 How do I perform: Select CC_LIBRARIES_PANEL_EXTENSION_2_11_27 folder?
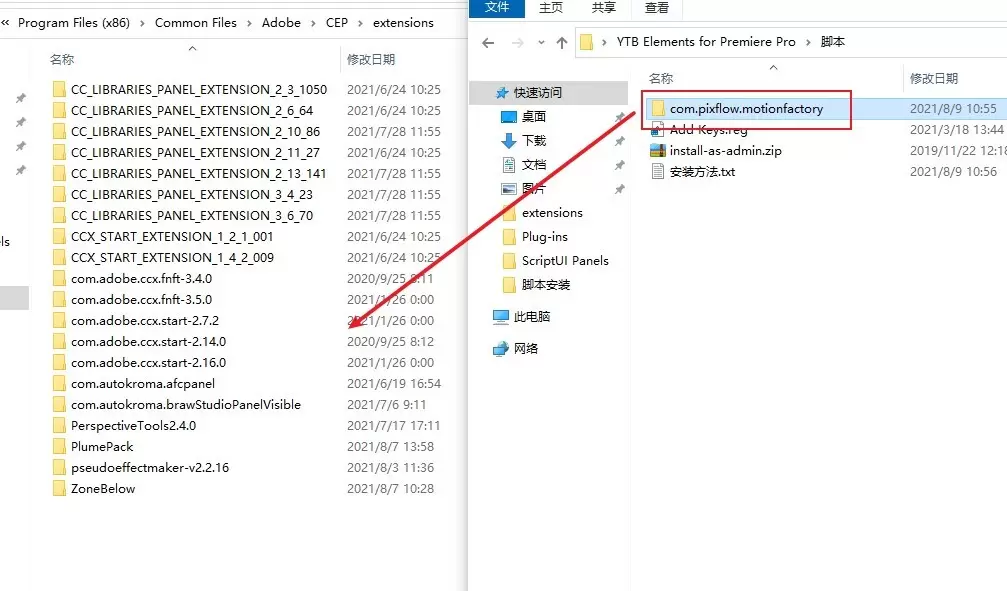[186, 153]
